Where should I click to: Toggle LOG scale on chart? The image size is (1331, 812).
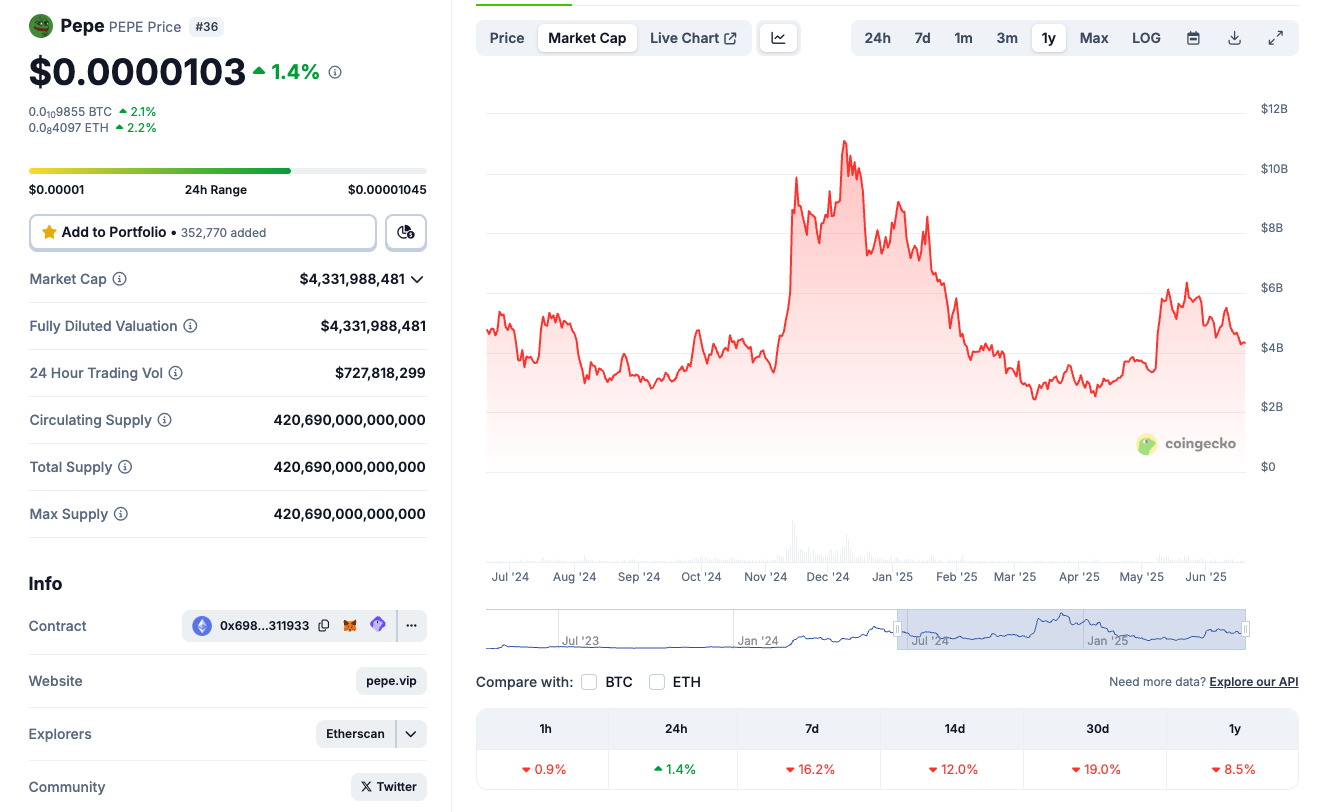(1146, 38)
